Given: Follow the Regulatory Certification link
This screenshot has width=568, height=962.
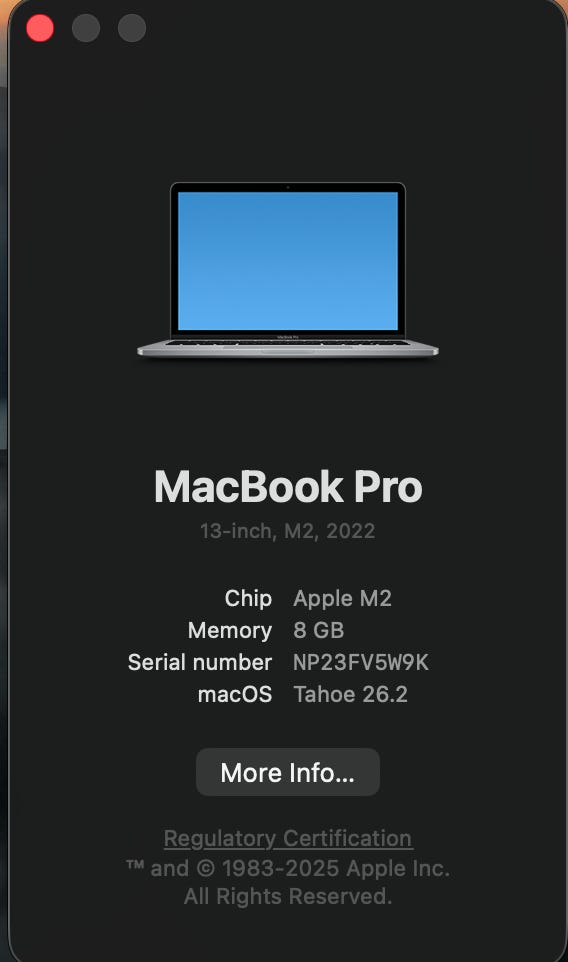Looking at the screenshot, I should pos(288,838).
